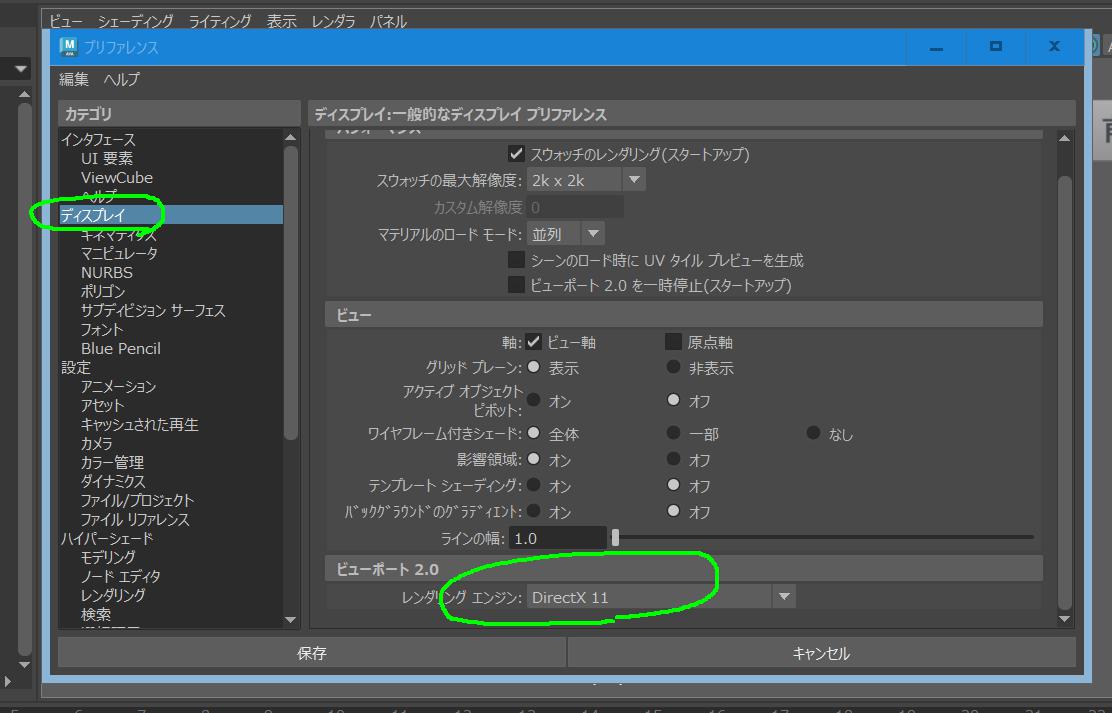Click the 保存 button

coord(311,653)
